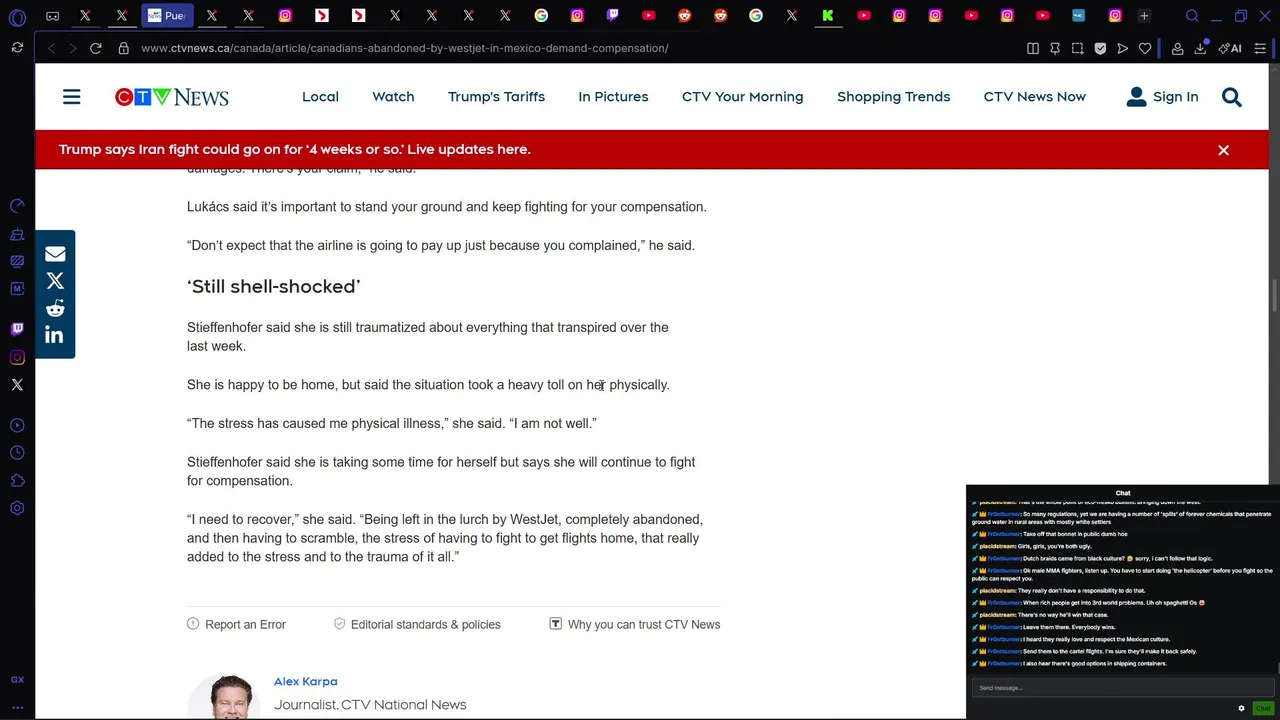Open the ad blocker shield icon
The width and height of the screenshot is (1280, 720).
click(x=1100, y=48)
